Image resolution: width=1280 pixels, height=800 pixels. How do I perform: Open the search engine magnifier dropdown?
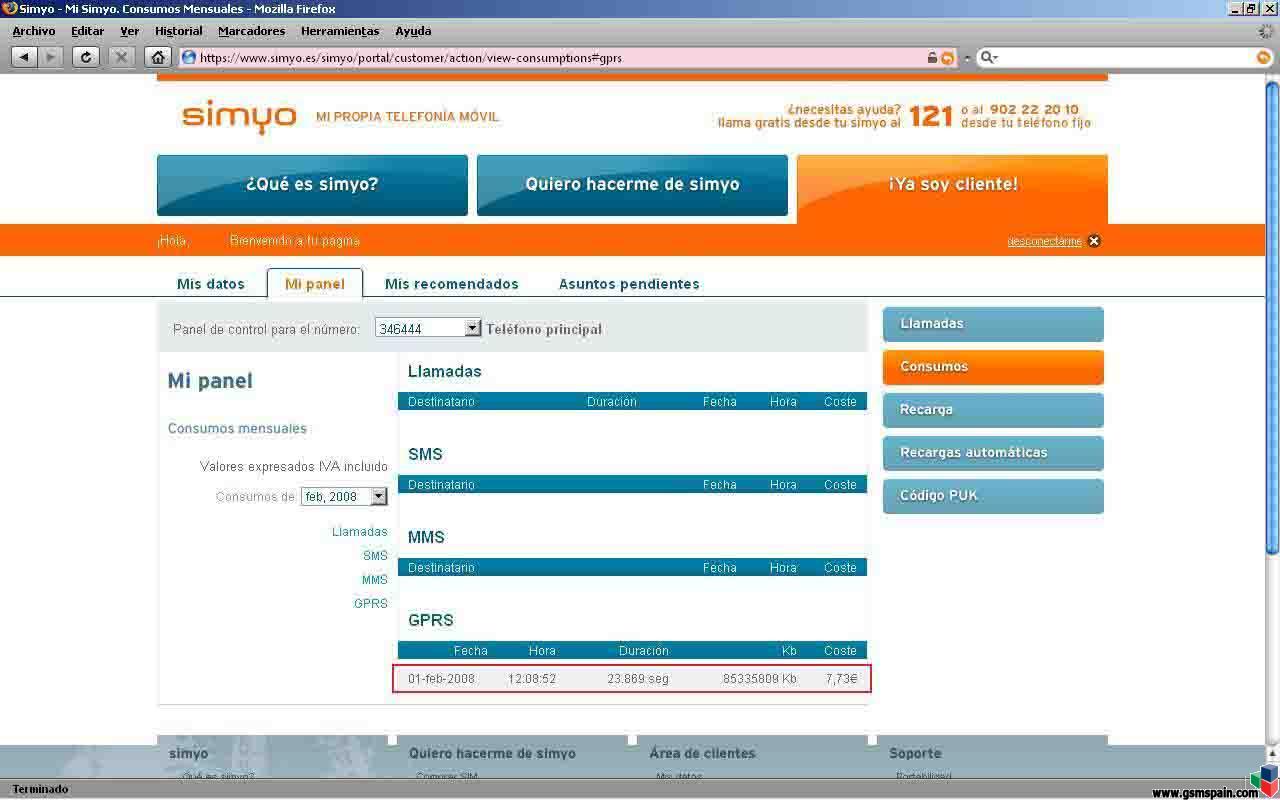(x=989, y=57)
